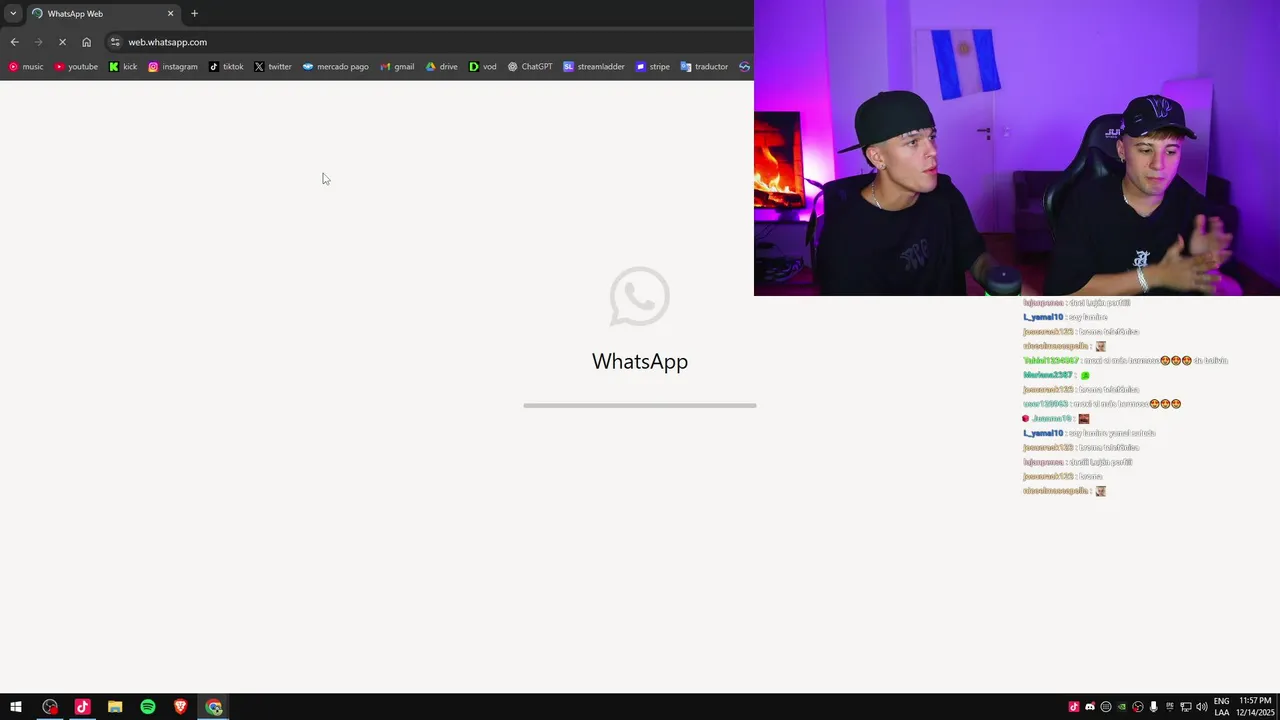Open File Explorer from the taskbar
1280x720 pixels.
pyautogui.click(x=115, y=707)
